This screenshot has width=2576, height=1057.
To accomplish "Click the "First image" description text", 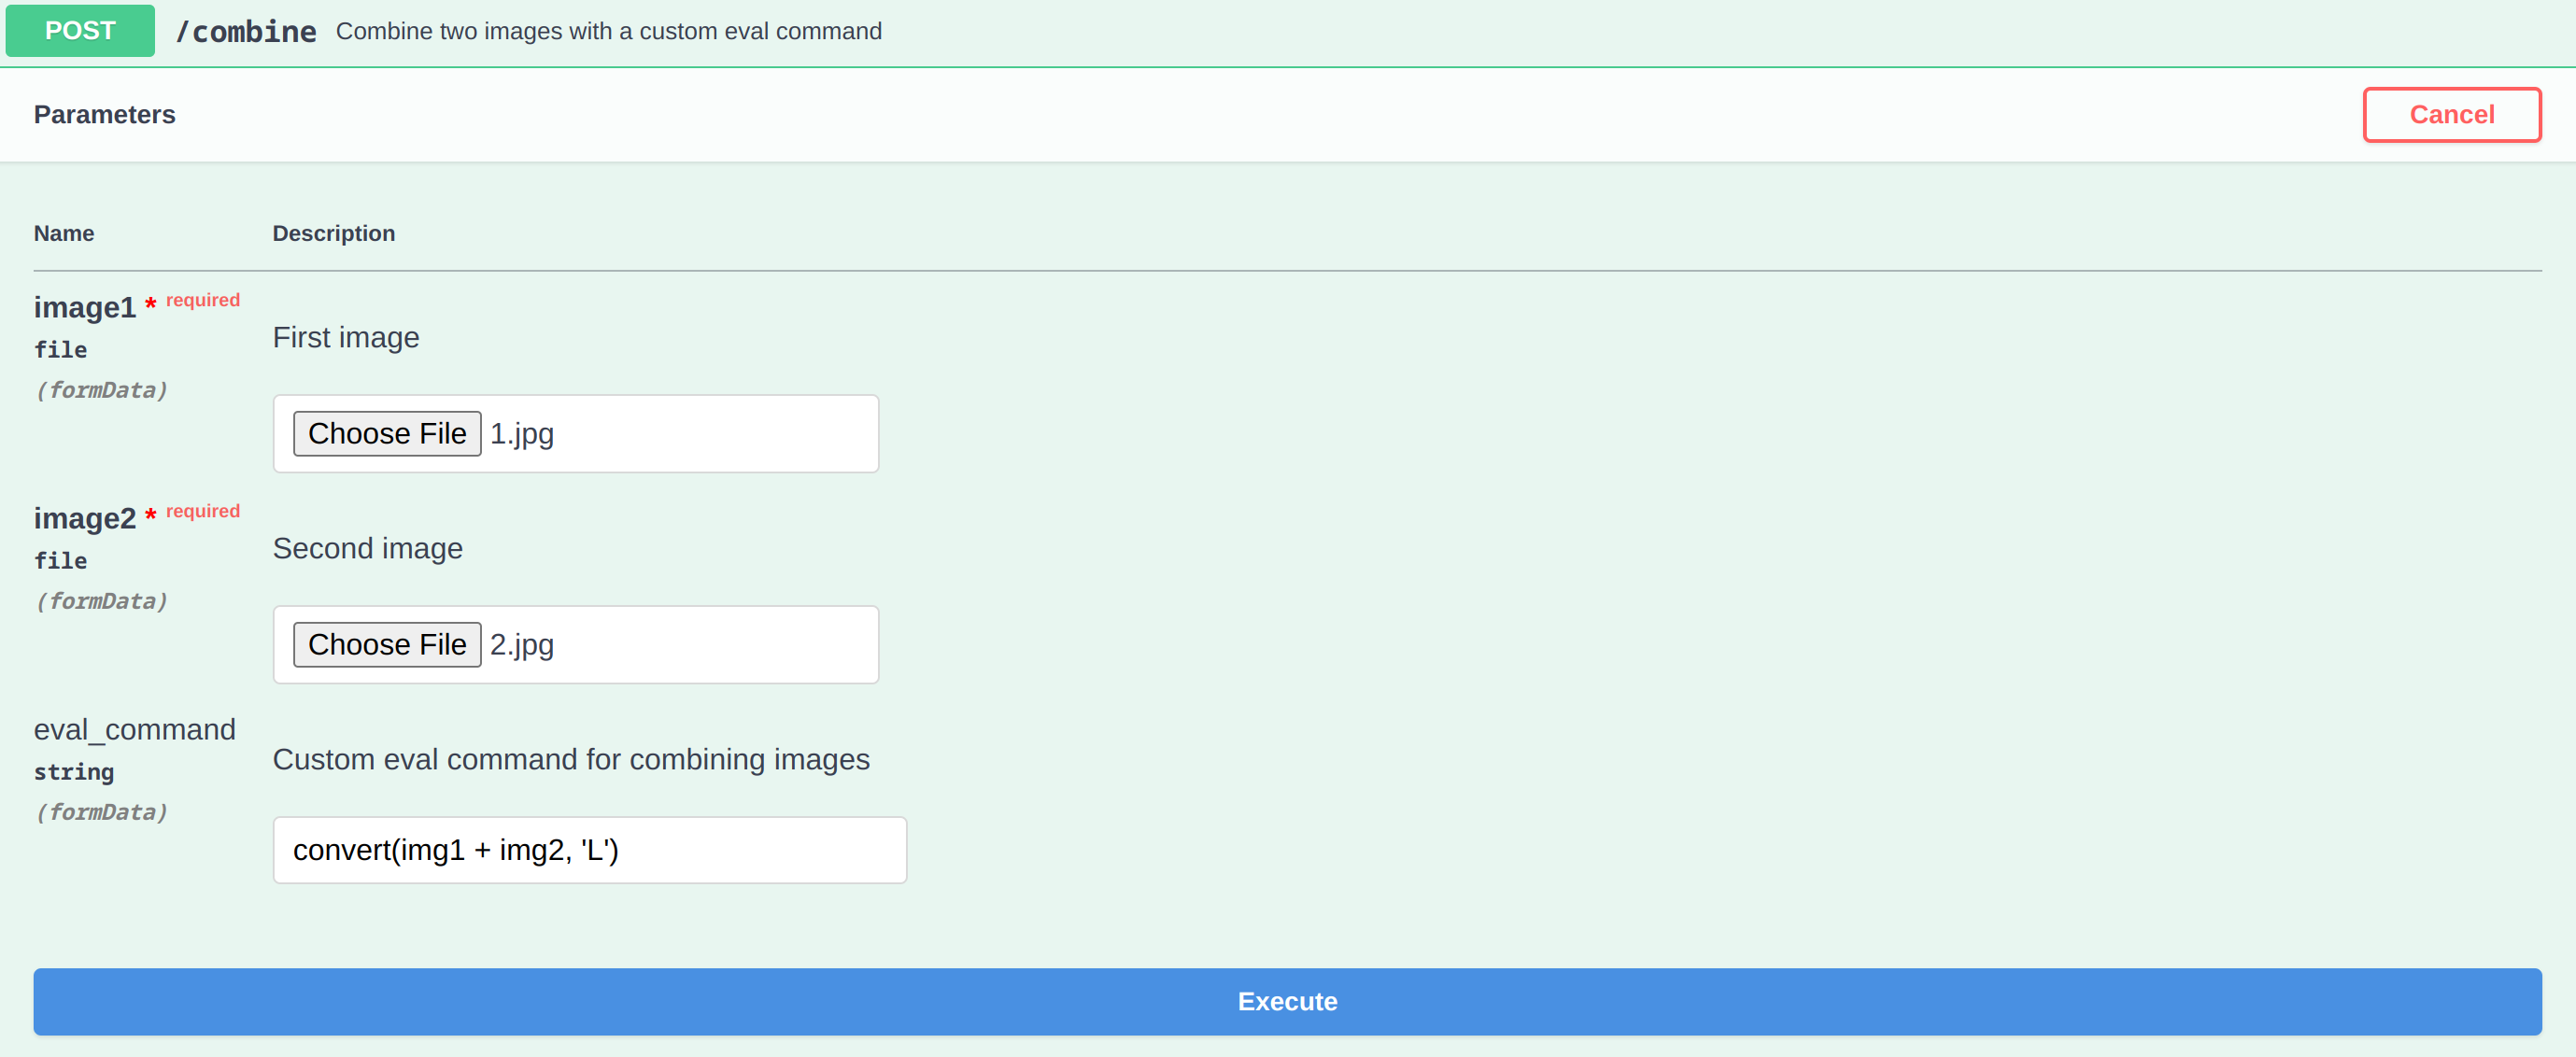I will click(x=346, y=338).
